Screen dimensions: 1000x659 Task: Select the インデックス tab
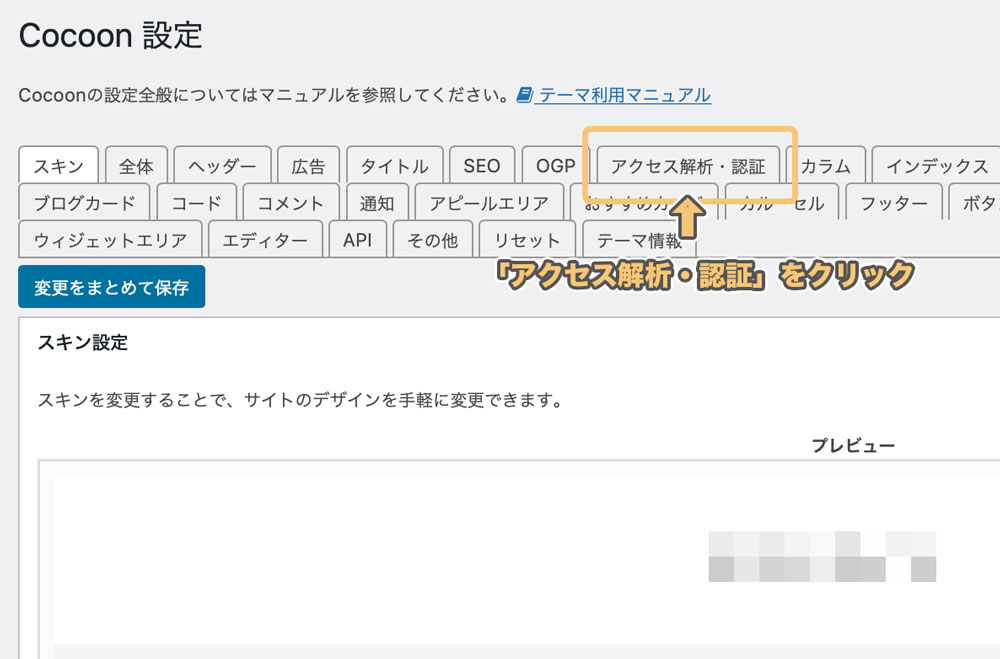(x=936, y=165)
